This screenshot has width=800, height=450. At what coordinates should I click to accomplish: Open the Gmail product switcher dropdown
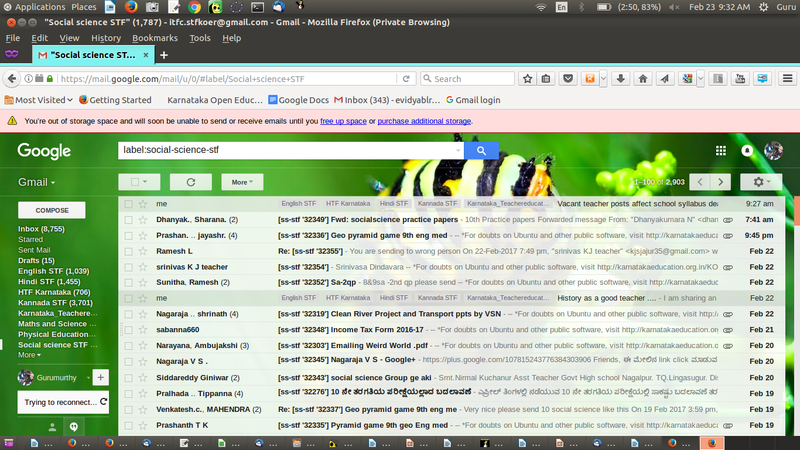click(x=37, y=182)
